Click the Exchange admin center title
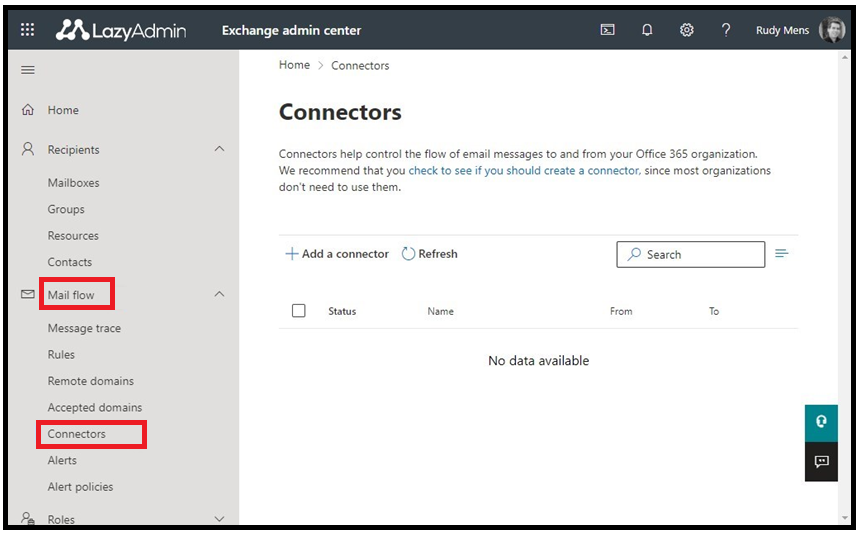Image resolution: width=859 pixels, height=535 pixels. click(x=291, y=30)
